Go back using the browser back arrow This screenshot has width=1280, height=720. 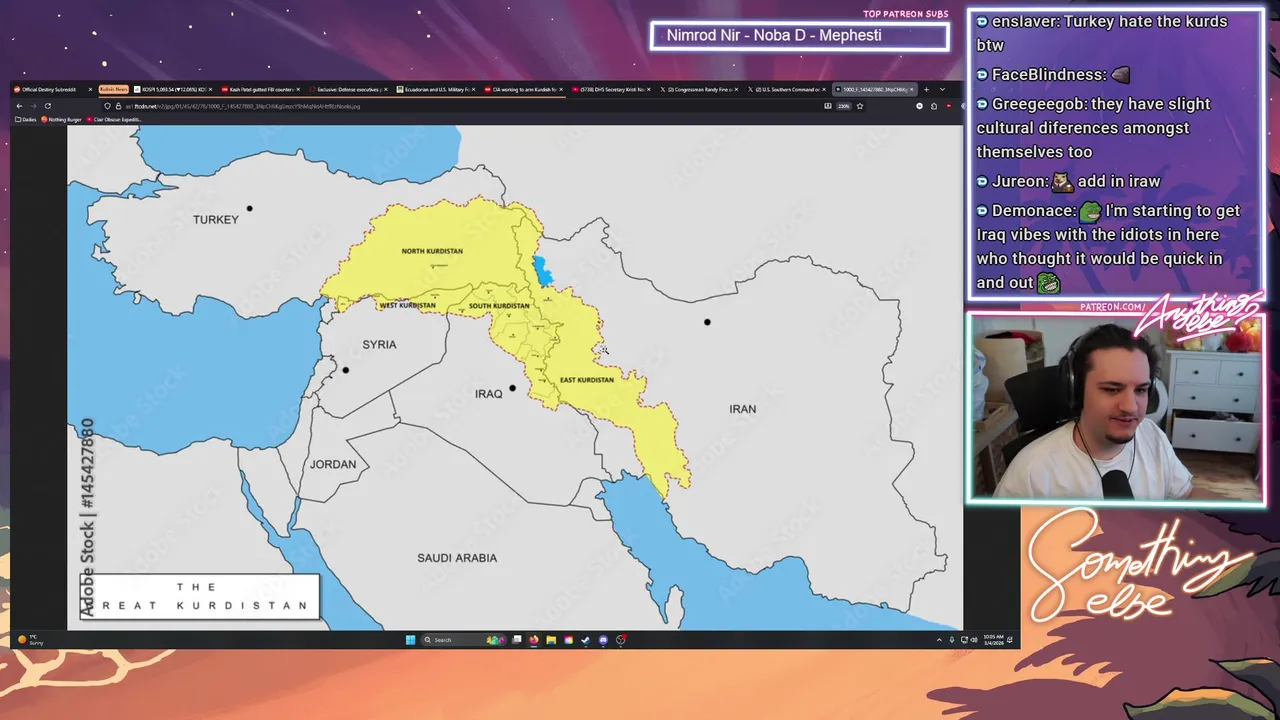[x=19, y=106]
